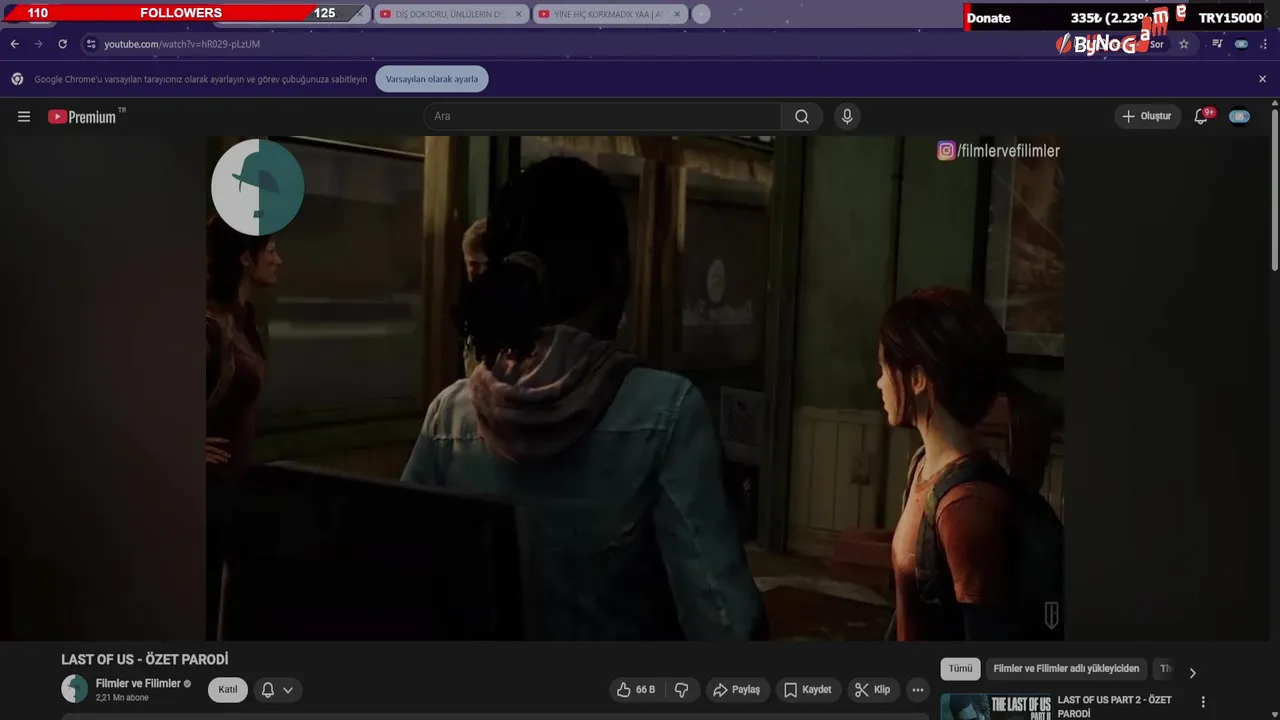This screenshot has width=1280, height=720.
Task: Click the Kaydet save button
Action: (x=807, y=690)
